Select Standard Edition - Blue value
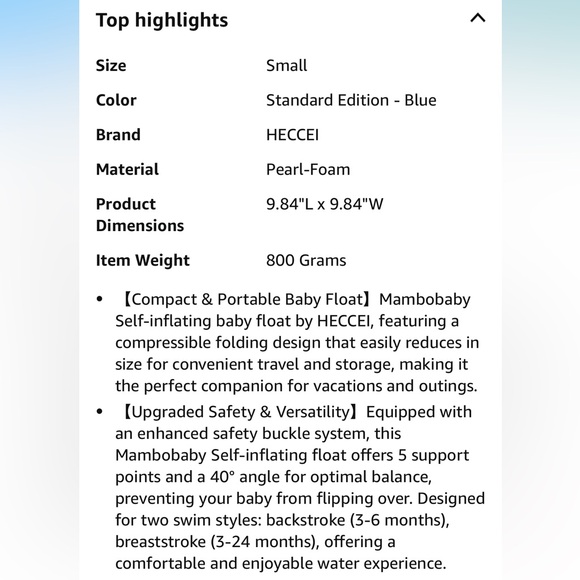 [351, 100]
